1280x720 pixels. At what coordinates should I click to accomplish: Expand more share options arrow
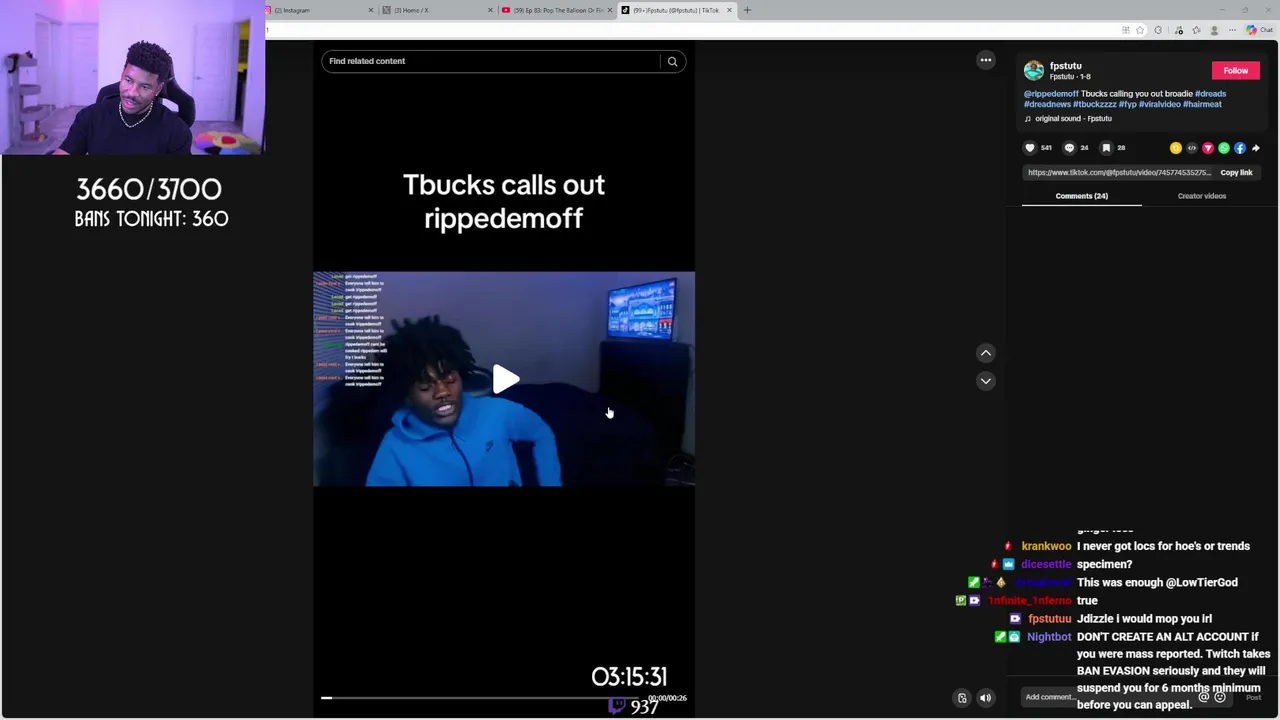[x=1256, y=148]
